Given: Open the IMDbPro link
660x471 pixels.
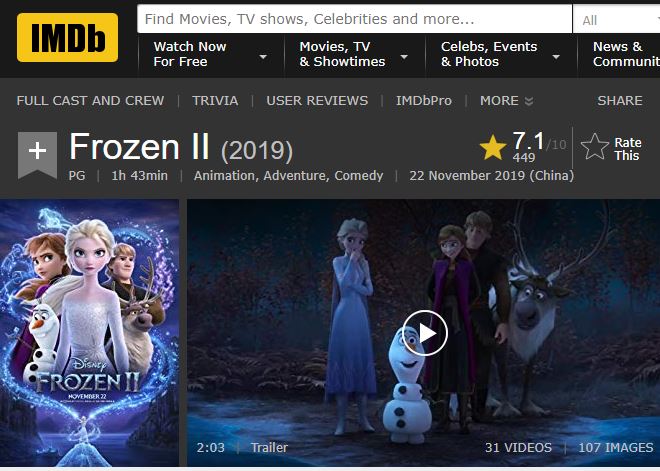Looking at the screenshot, I should tap(424, 101).
